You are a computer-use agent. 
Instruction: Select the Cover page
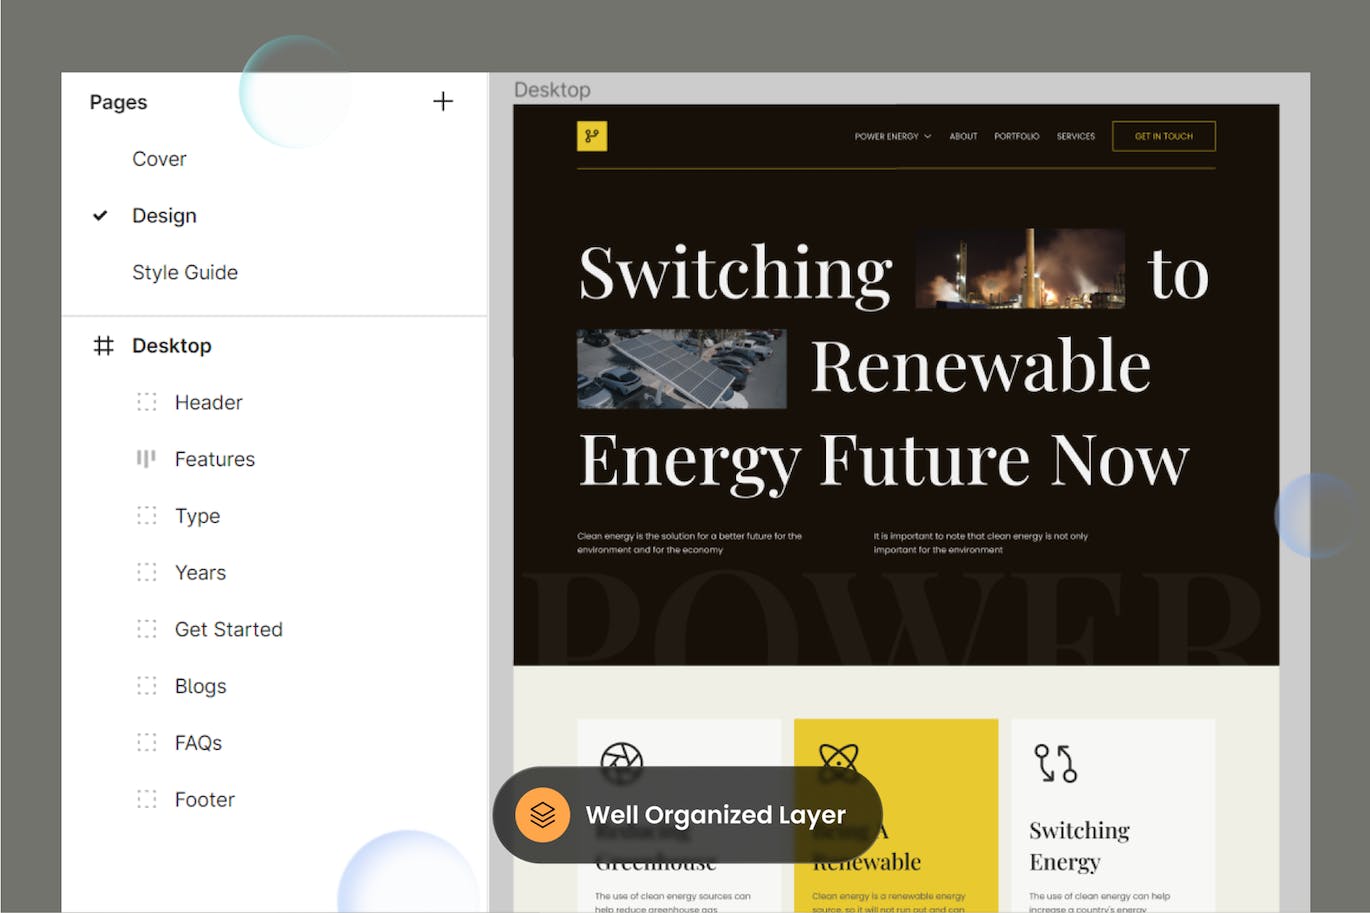point(159,158)
